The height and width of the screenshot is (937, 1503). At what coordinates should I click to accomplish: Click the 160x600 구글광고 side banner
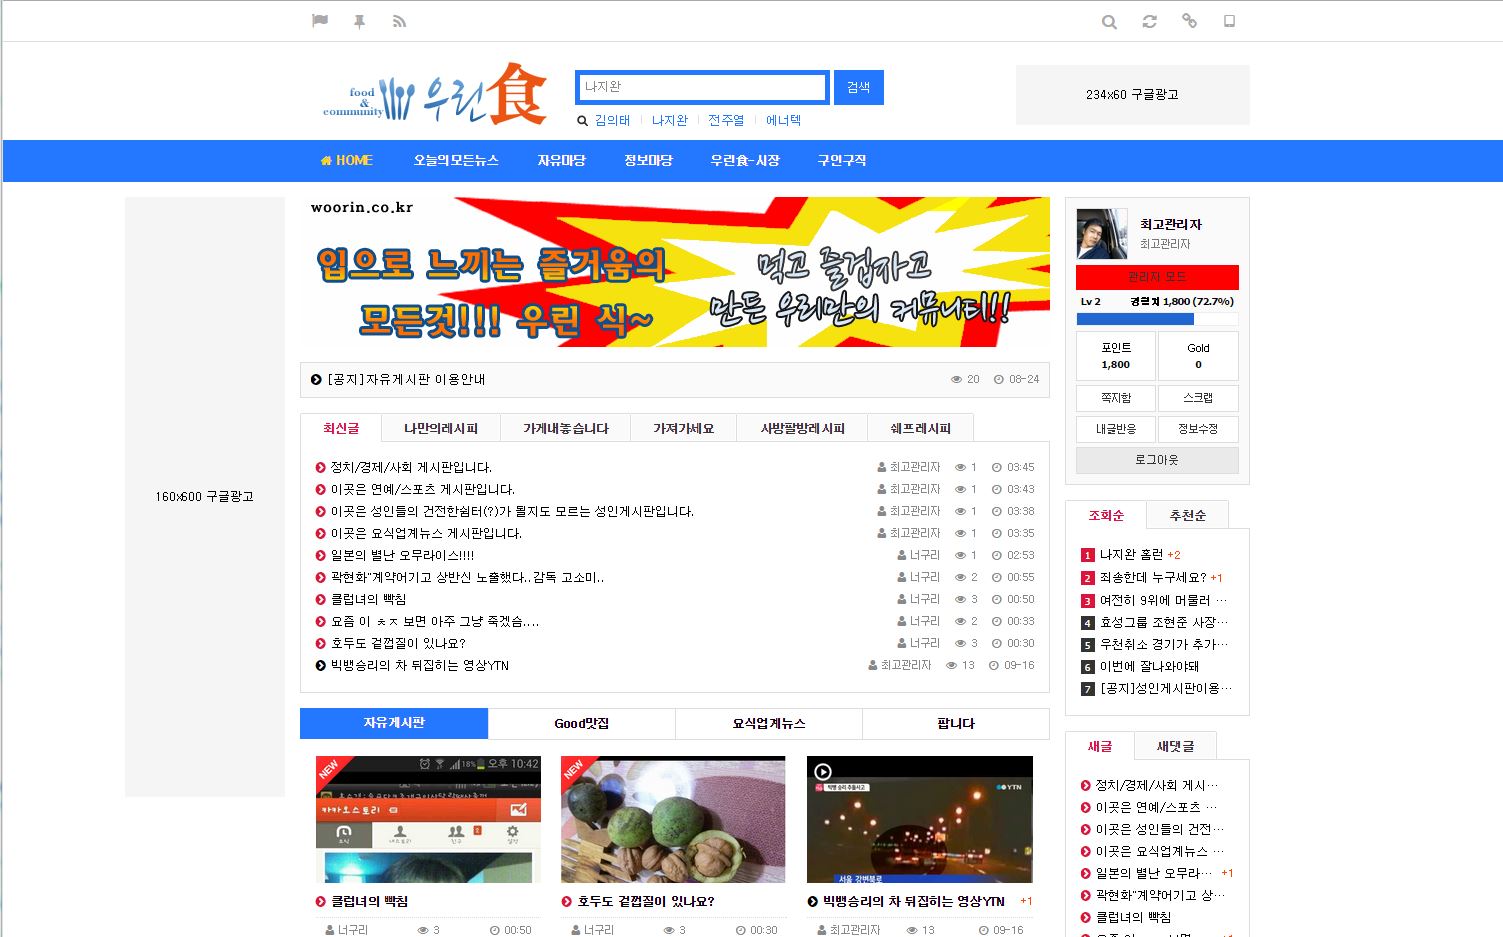205,497
